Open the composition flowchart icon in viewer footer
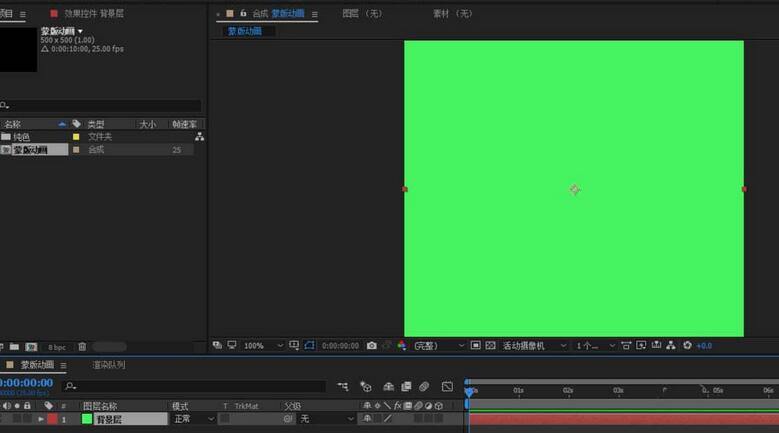 coord(671,345)
